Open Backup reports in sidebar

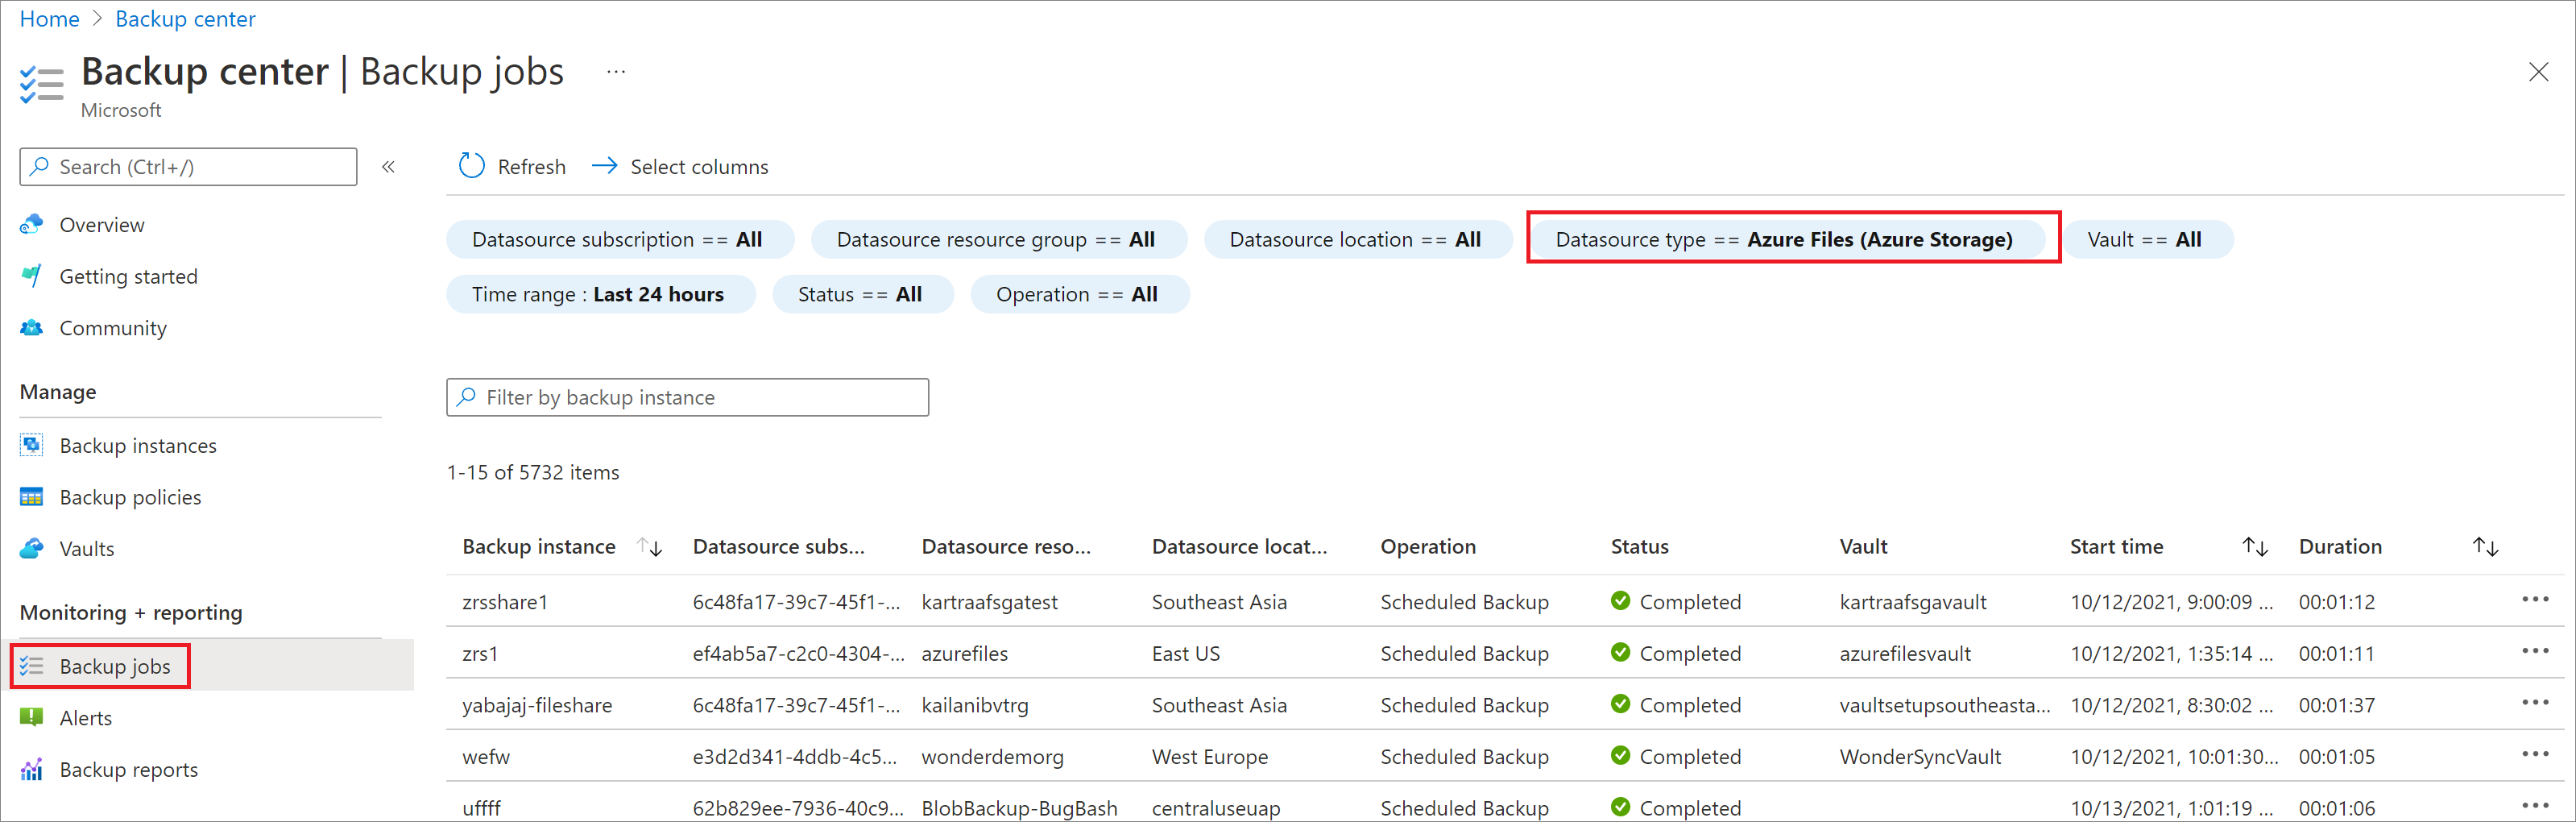point(128,770)
